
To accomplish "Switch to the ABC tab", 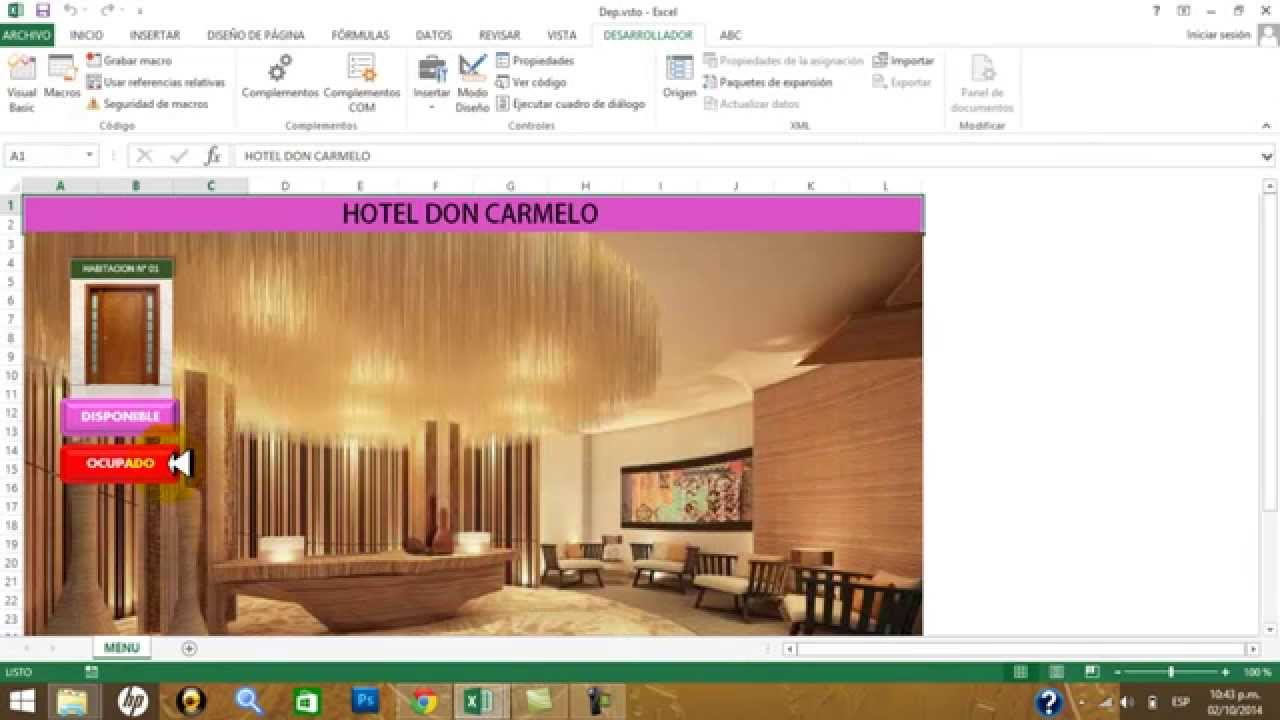I will [731, 35].
